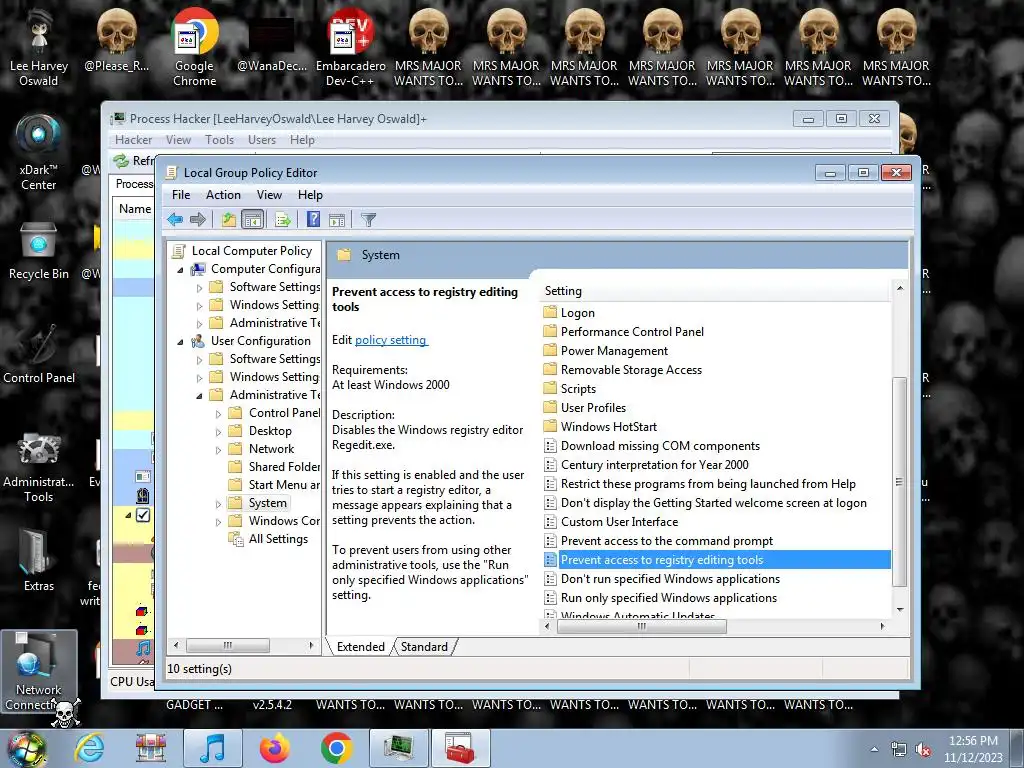The height and width of the screenshot is (768, 1024).
Task: Collapse Administrative Templates under User Configuration
Action: (x=199, y=396)
